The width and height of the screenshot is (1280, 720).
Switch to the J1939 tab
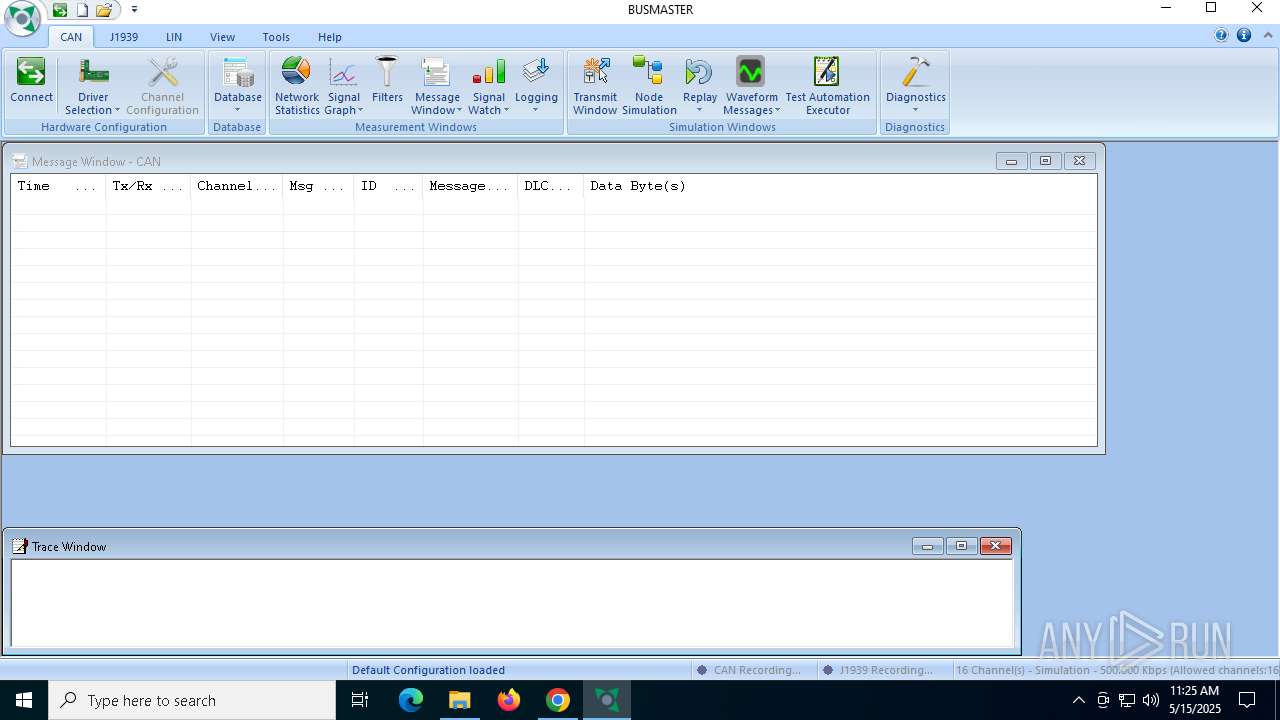[124, 37]
